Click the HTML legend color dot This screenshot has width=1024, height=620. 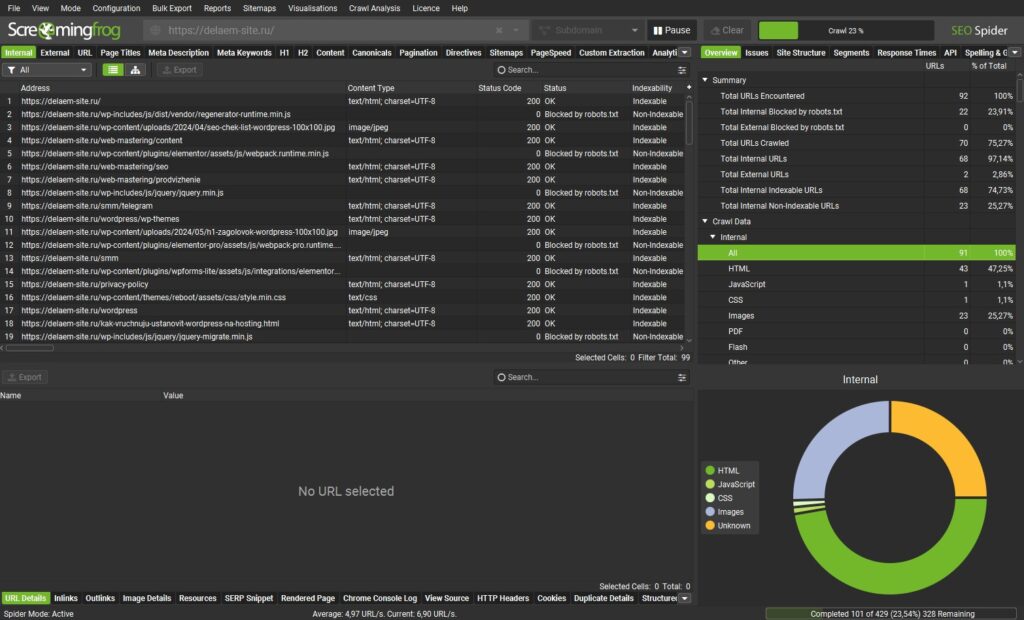tap(710, 470)
